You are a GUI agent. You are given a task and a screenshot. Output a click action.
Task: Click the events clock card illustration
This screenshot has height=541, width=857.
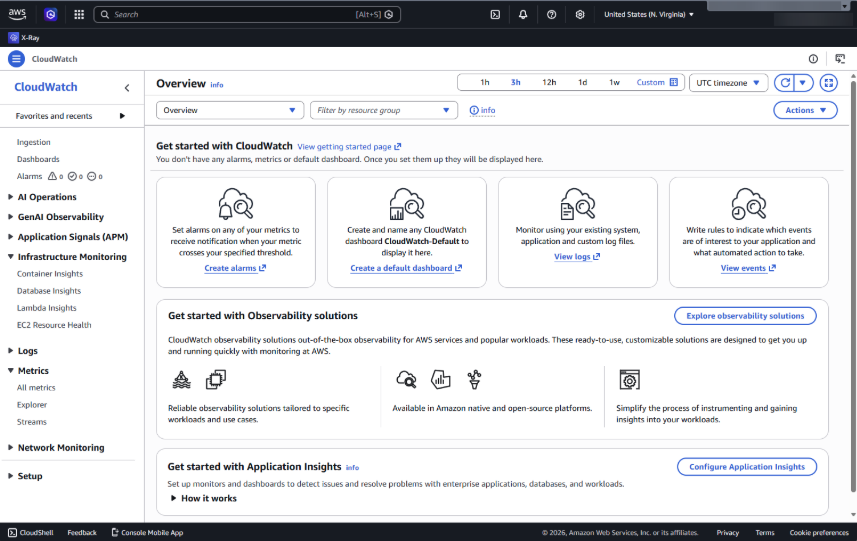tap(749, 203)
